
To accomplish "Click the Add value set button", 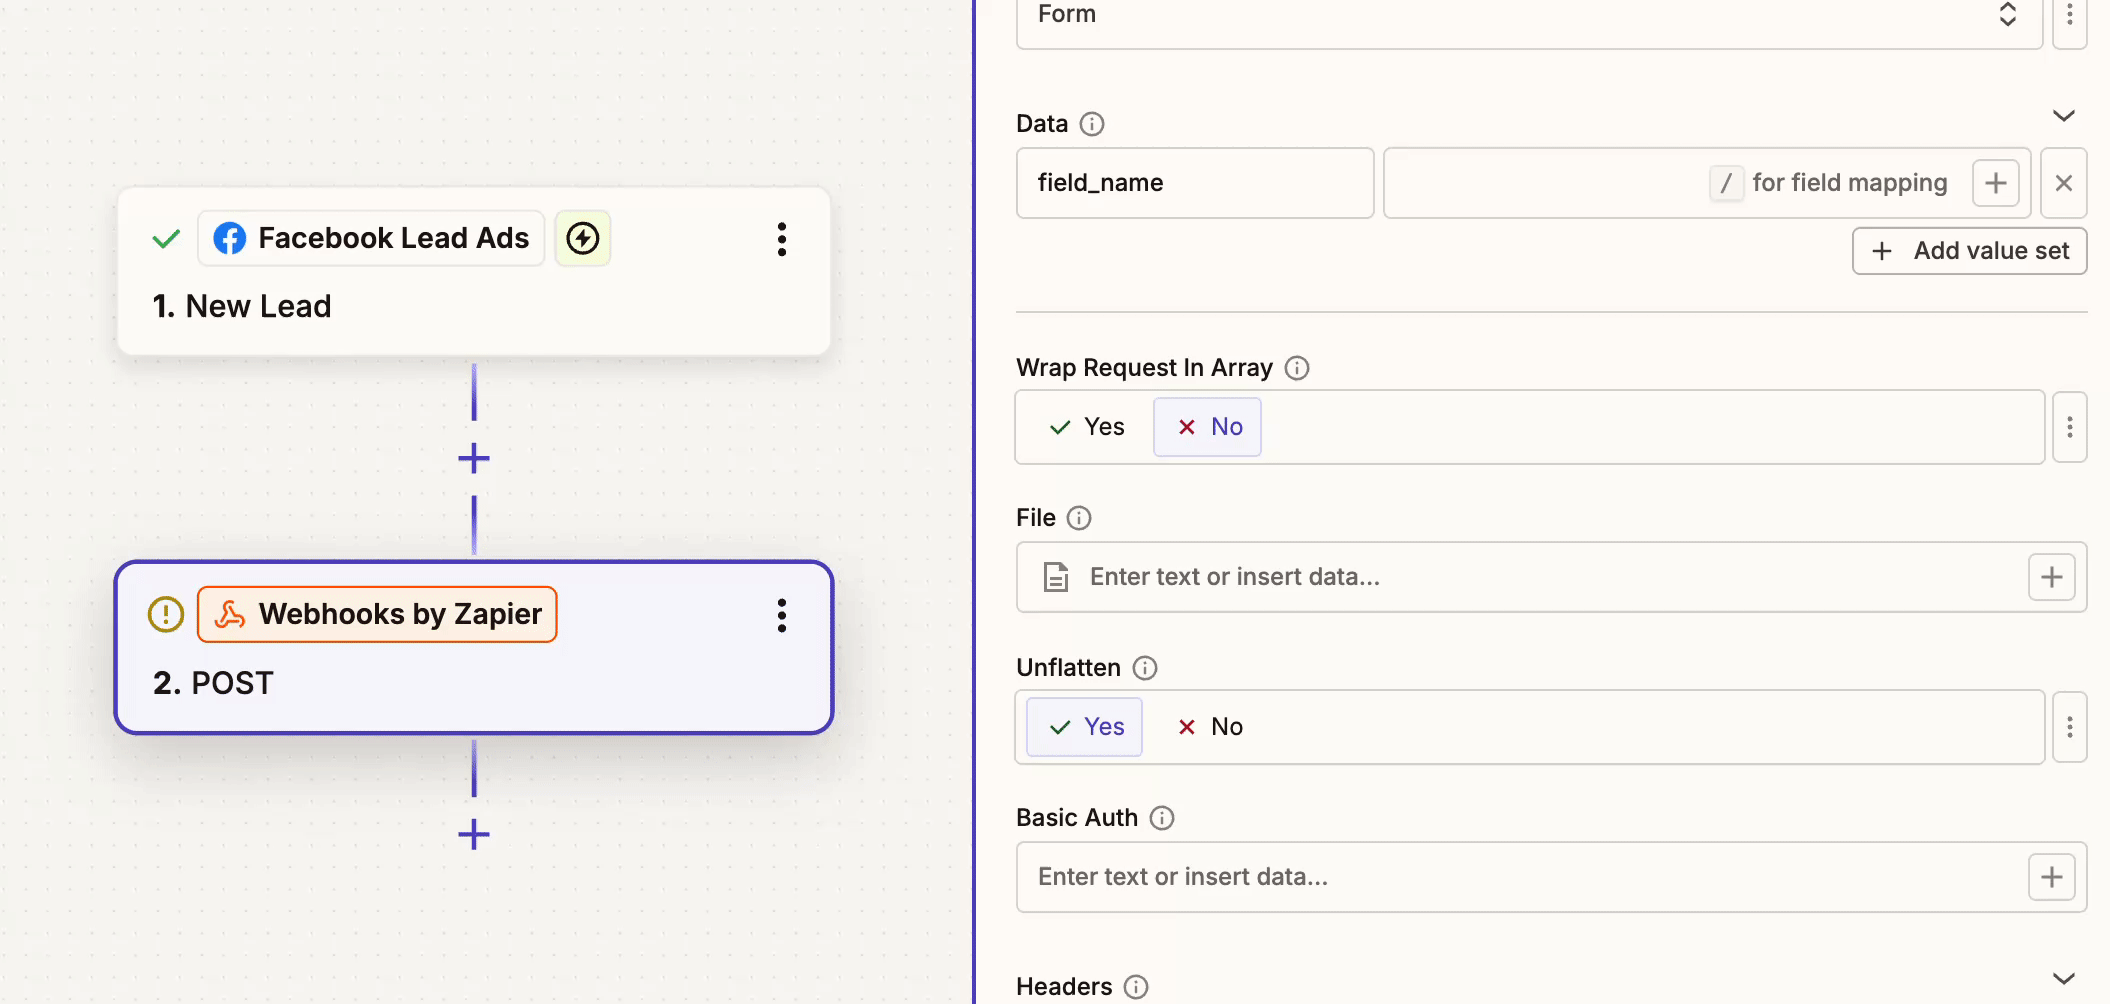I will pyautogui.click(x=1969, y=251).
